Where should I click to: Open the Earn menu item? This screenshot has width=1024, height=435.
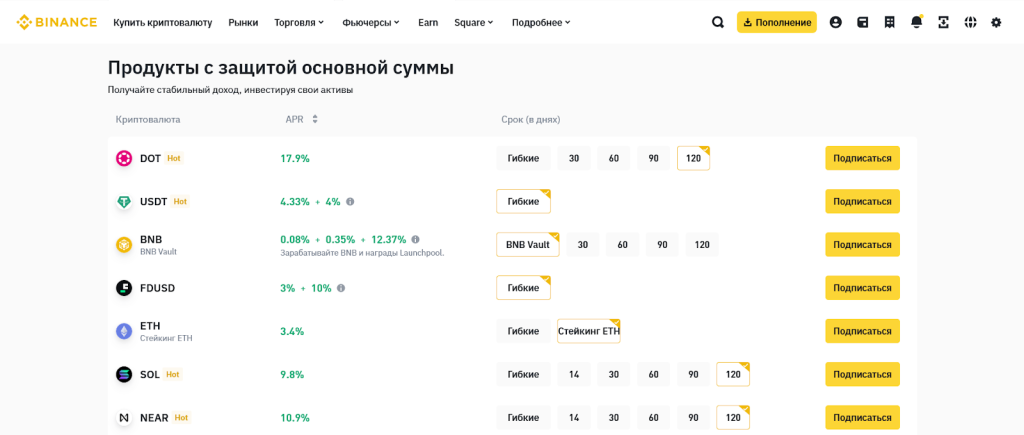pos(428,22)
